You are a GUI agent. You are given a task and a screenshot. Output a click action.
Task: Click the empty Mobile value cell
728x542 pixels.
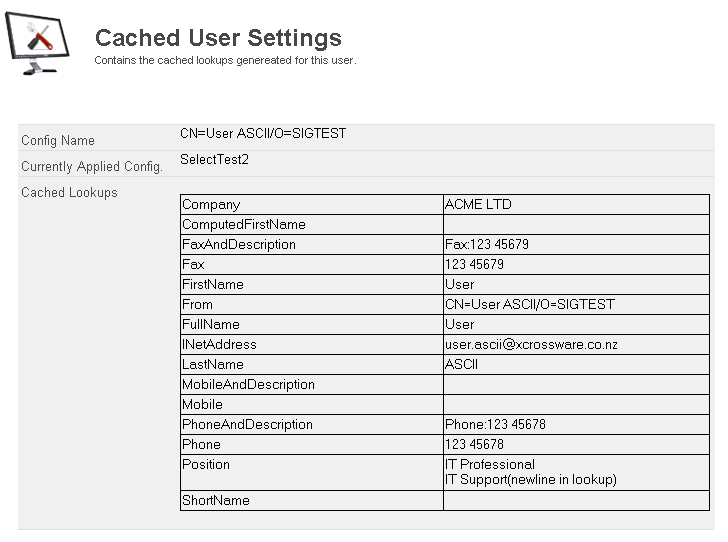coord(576,405)
